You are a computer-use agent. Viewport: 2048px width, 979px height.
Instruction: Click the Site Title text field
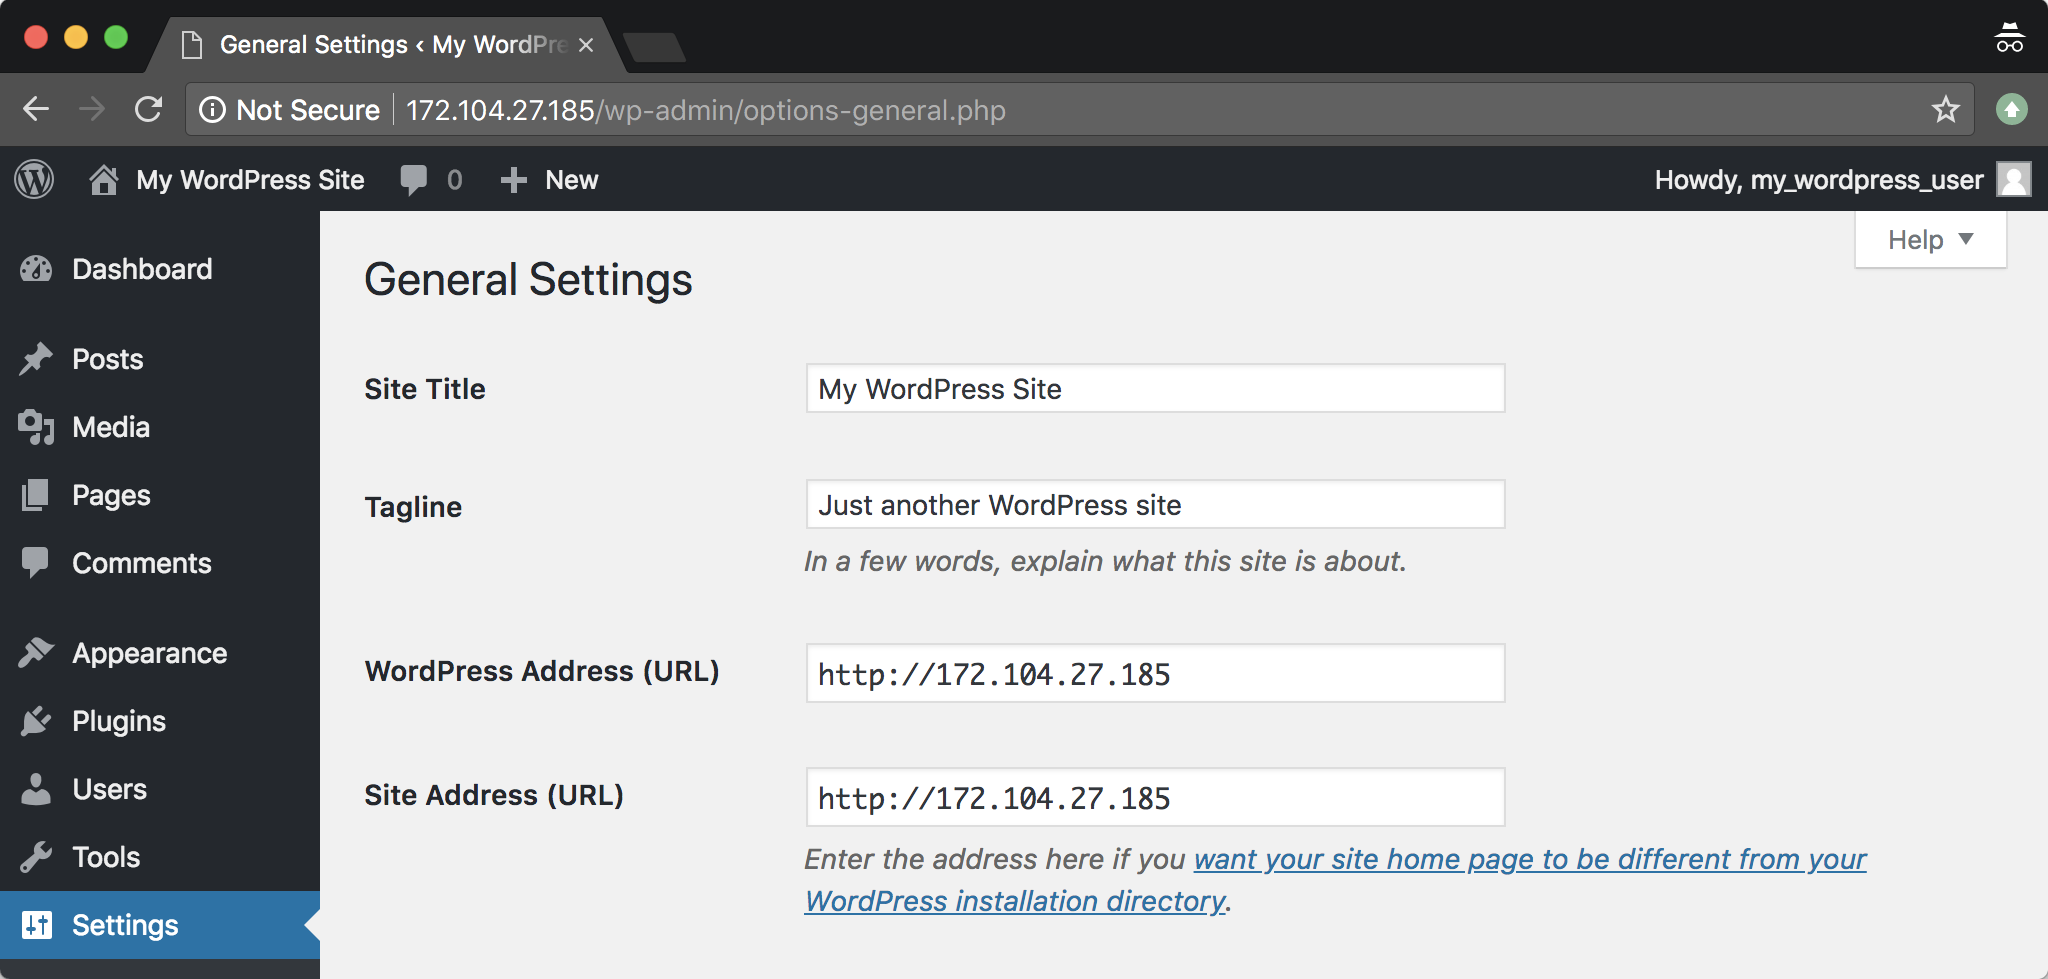pyautogui.click(x=1154, y=389)
